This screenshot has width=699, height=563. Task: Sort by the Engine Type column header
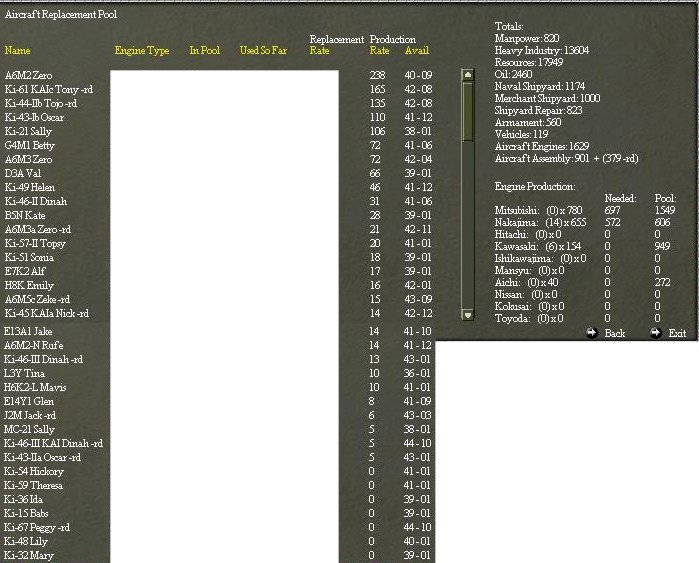(142, 51)
